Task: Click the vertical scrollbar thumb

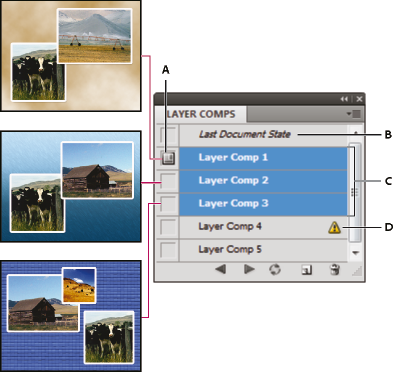Action: (x=355, y=192)
